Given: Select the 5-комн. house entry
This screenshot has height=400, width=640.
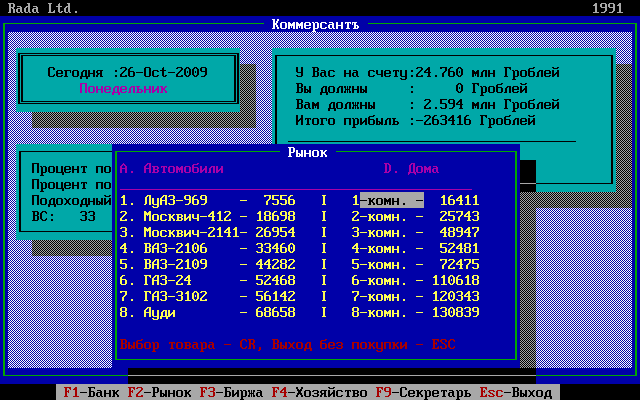Looking at the screenshot, I should coord(416,264).
